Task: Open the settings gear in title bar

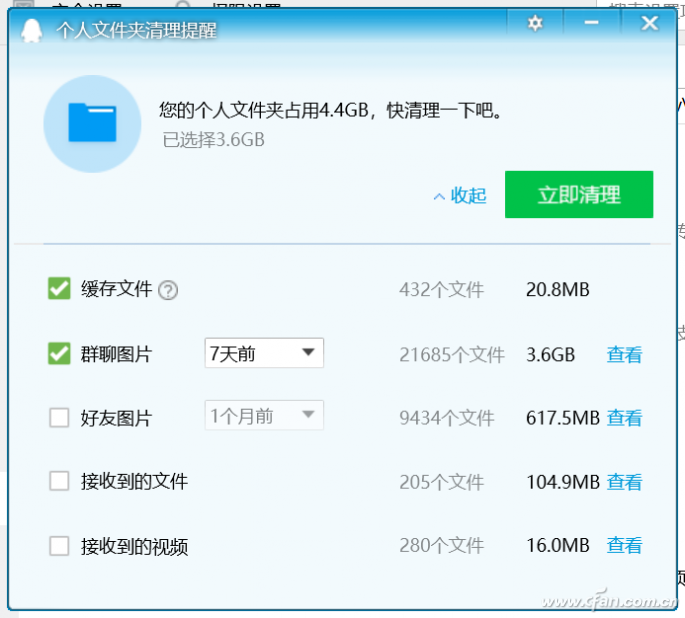Action: pos(535,23)
